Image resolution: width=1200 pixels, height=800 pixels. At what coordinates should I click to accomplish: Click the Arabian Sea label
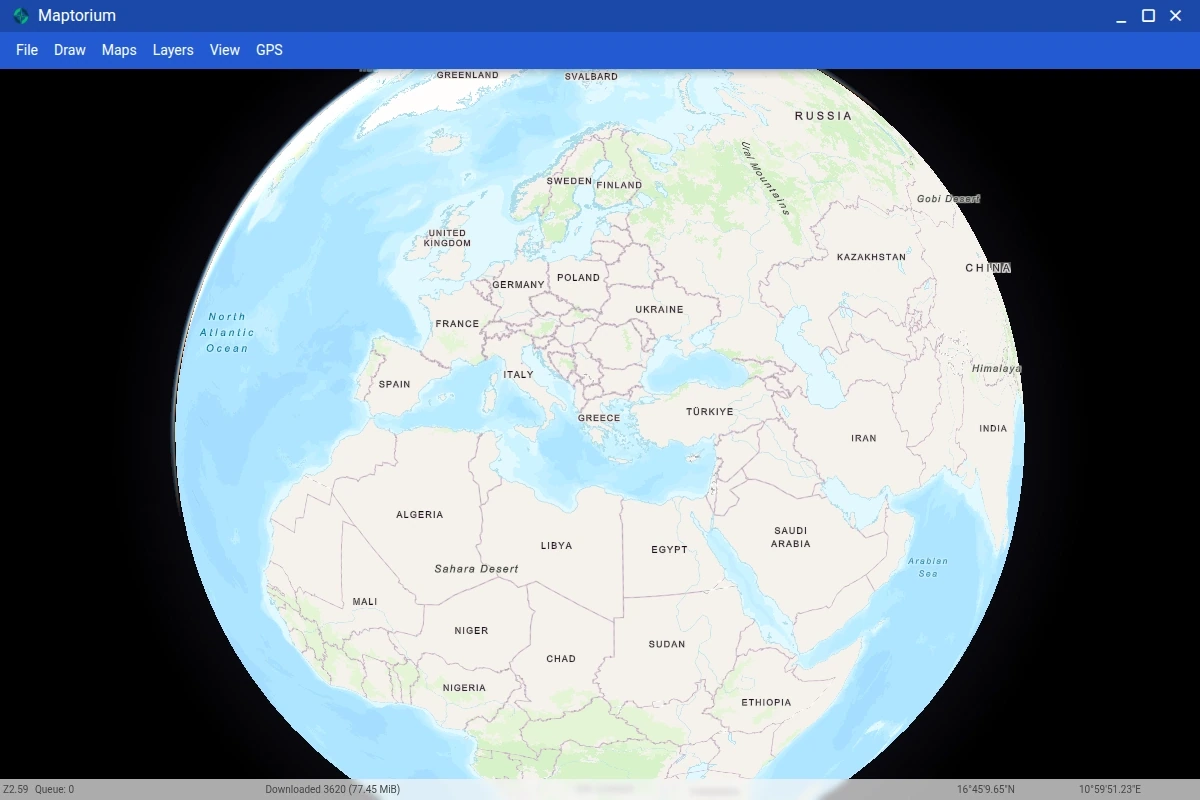pos(928,567)
